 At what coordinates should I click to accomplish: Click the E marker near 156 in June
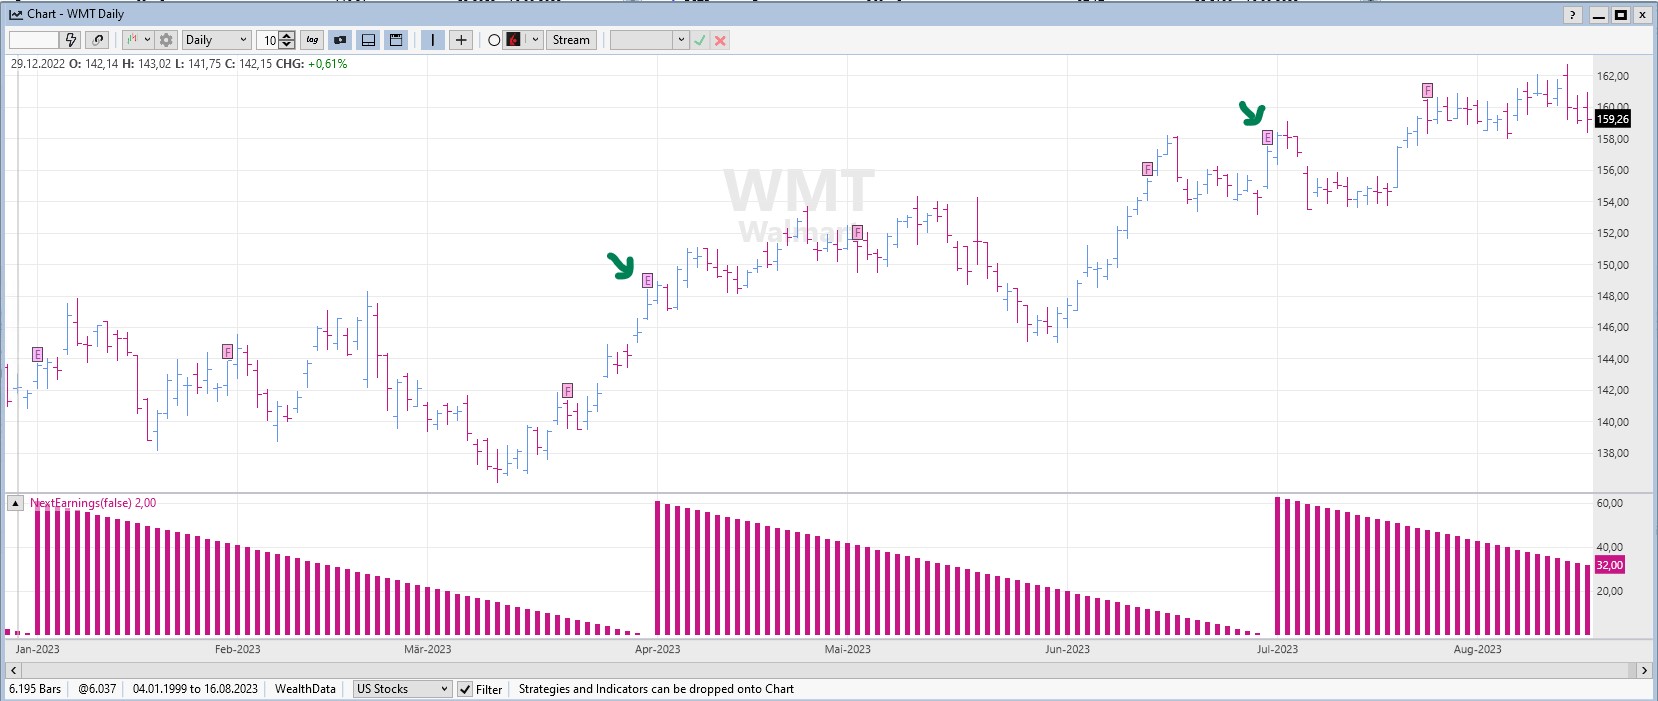coord(1148,169)
